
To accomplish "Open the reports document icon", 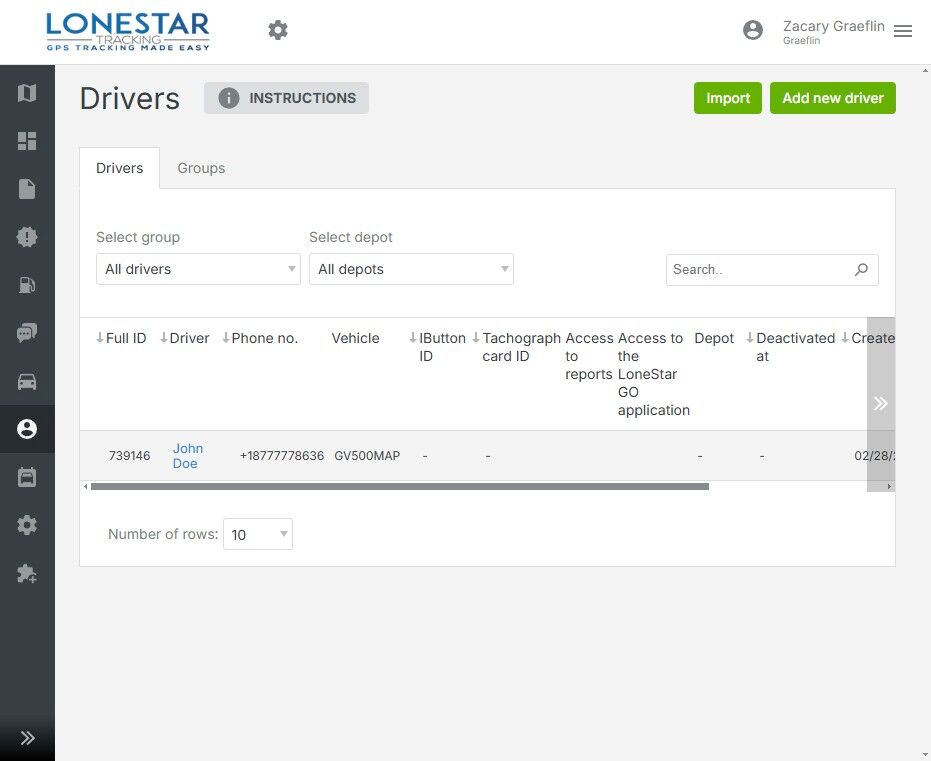I will (x=27, y=189).
